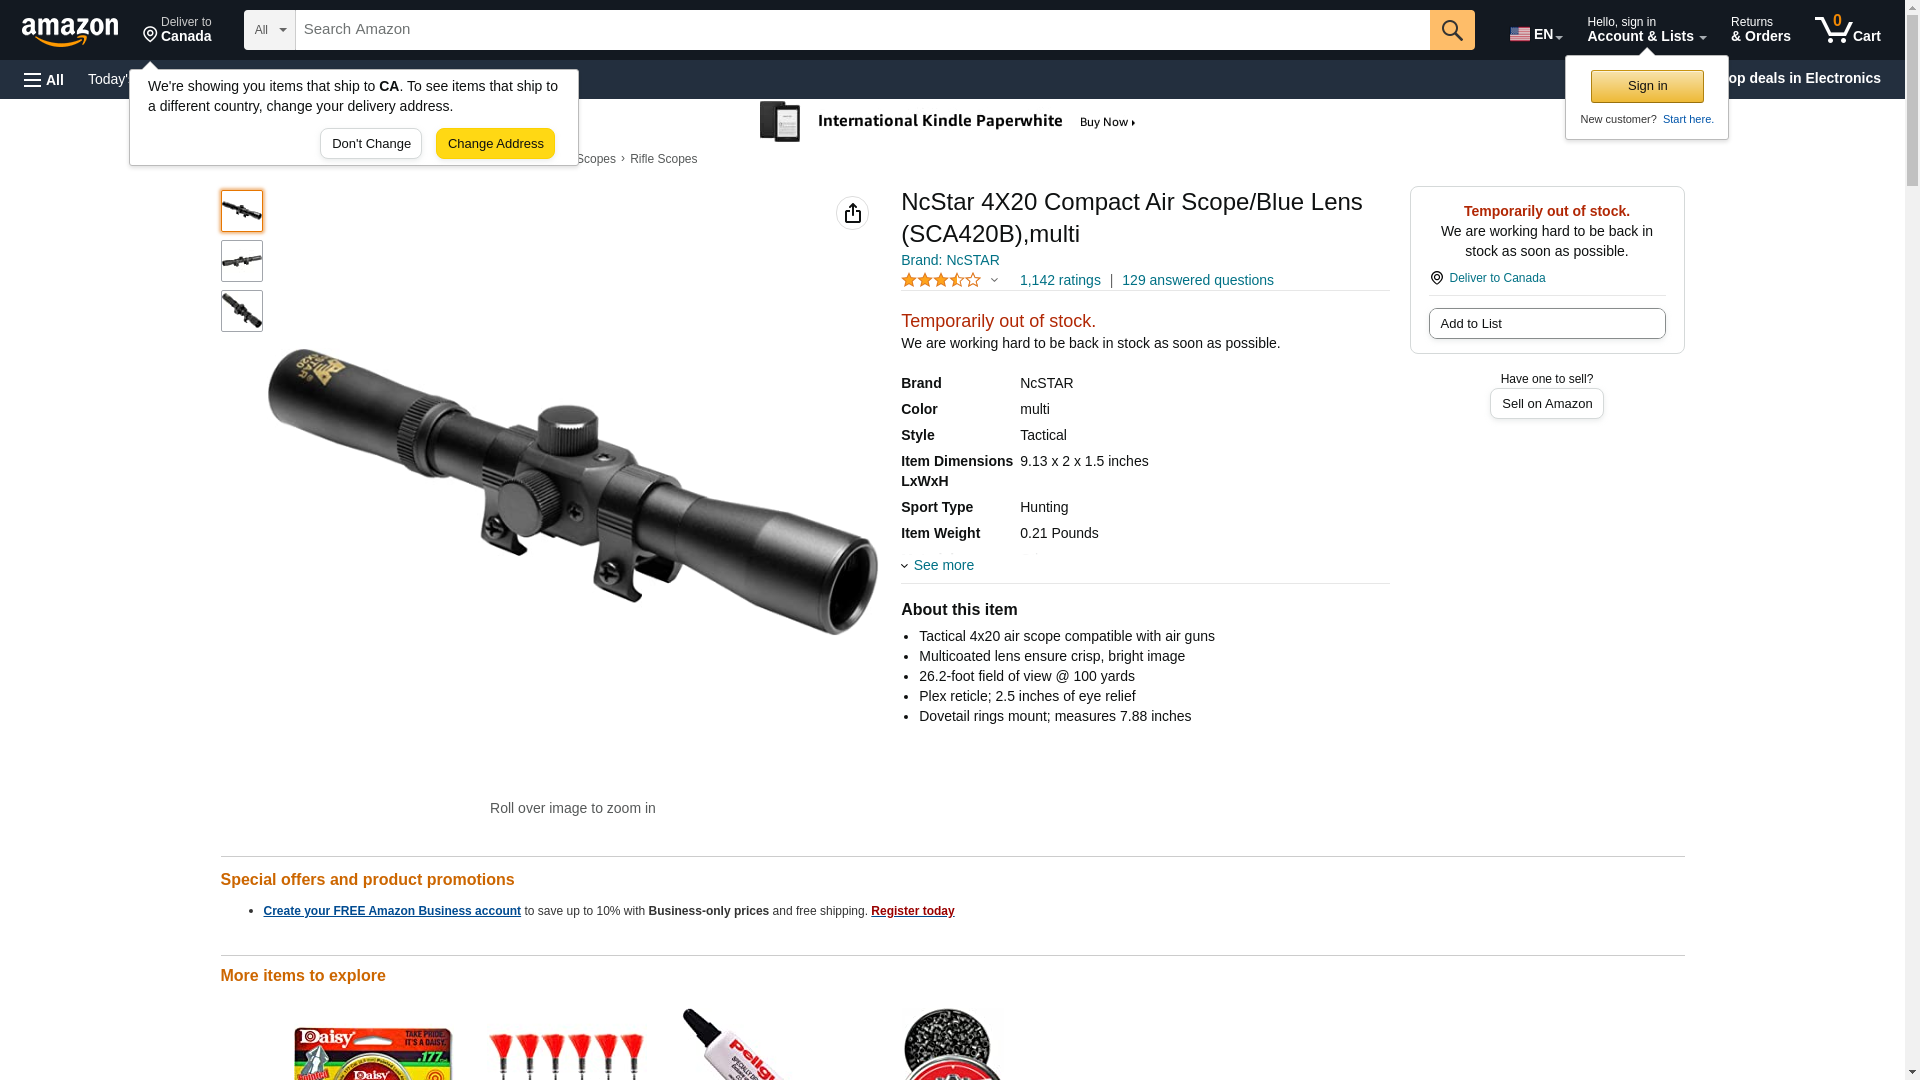
Task: Open the All hamburger menu
Action: tap(44, 80)
